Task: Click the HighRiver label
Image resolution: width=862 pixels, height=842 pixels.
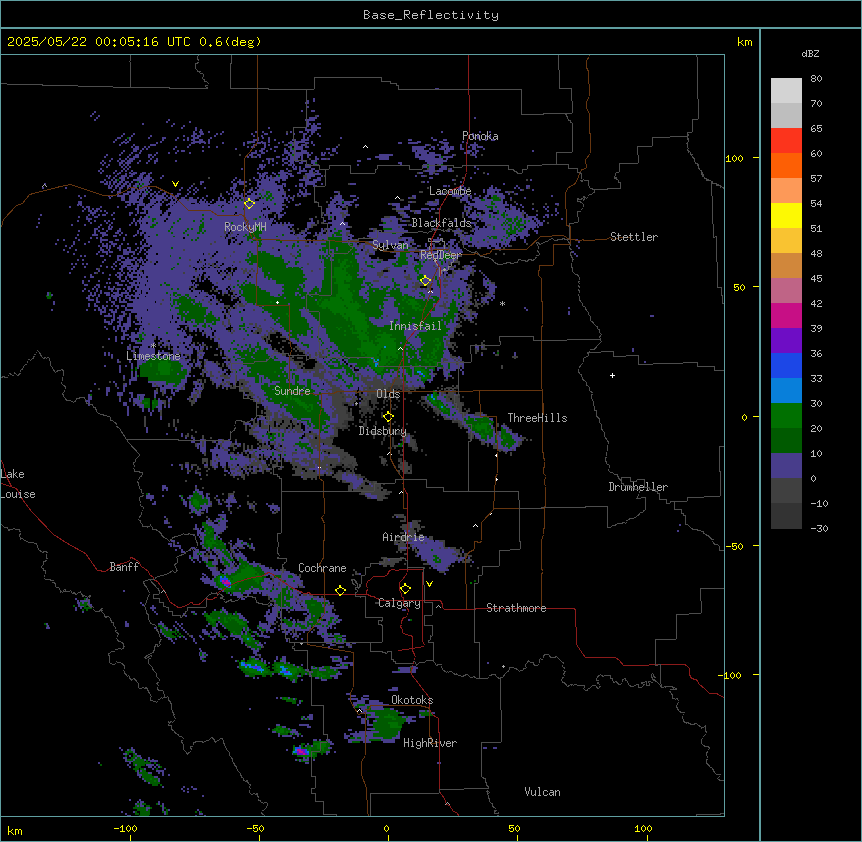Action: (430, 743)
